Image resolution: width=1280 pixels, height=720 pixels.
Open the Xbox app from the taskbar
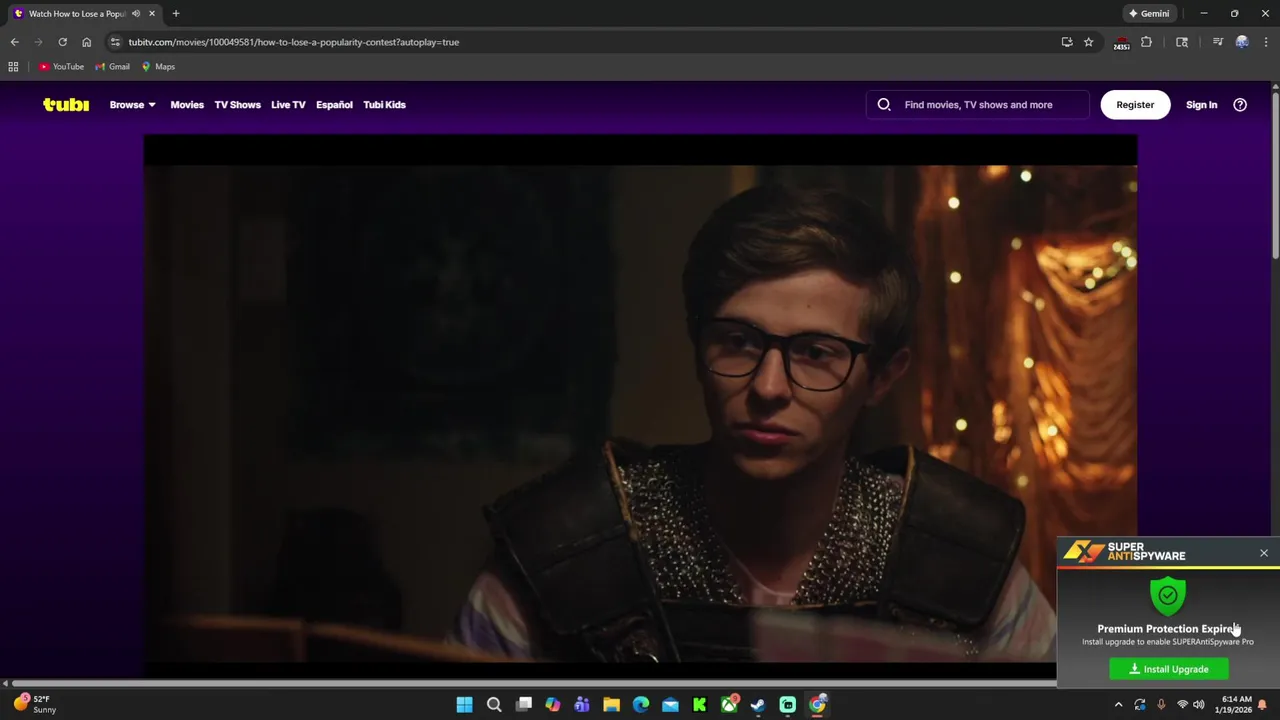[729, 705]
